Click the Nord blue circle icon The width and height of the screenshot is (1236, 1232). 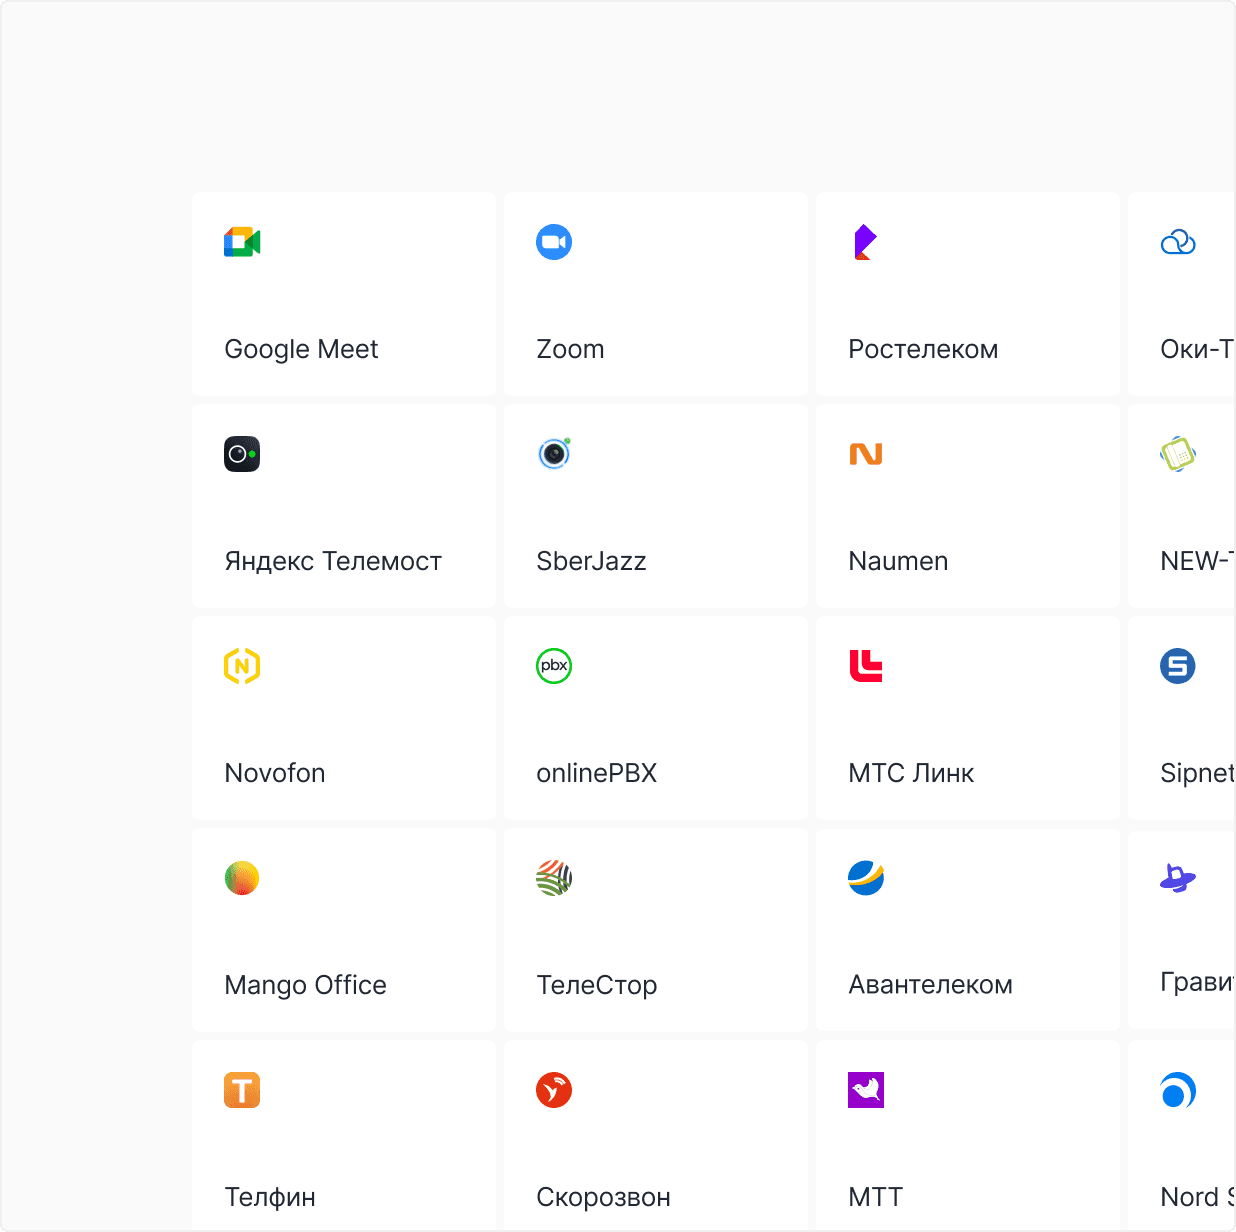(x=1178, y=1090)
